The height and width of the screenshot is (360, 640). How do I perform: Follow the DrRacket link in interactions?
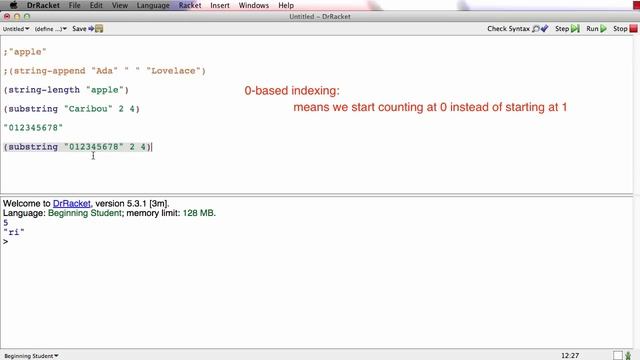coord(71,203)
